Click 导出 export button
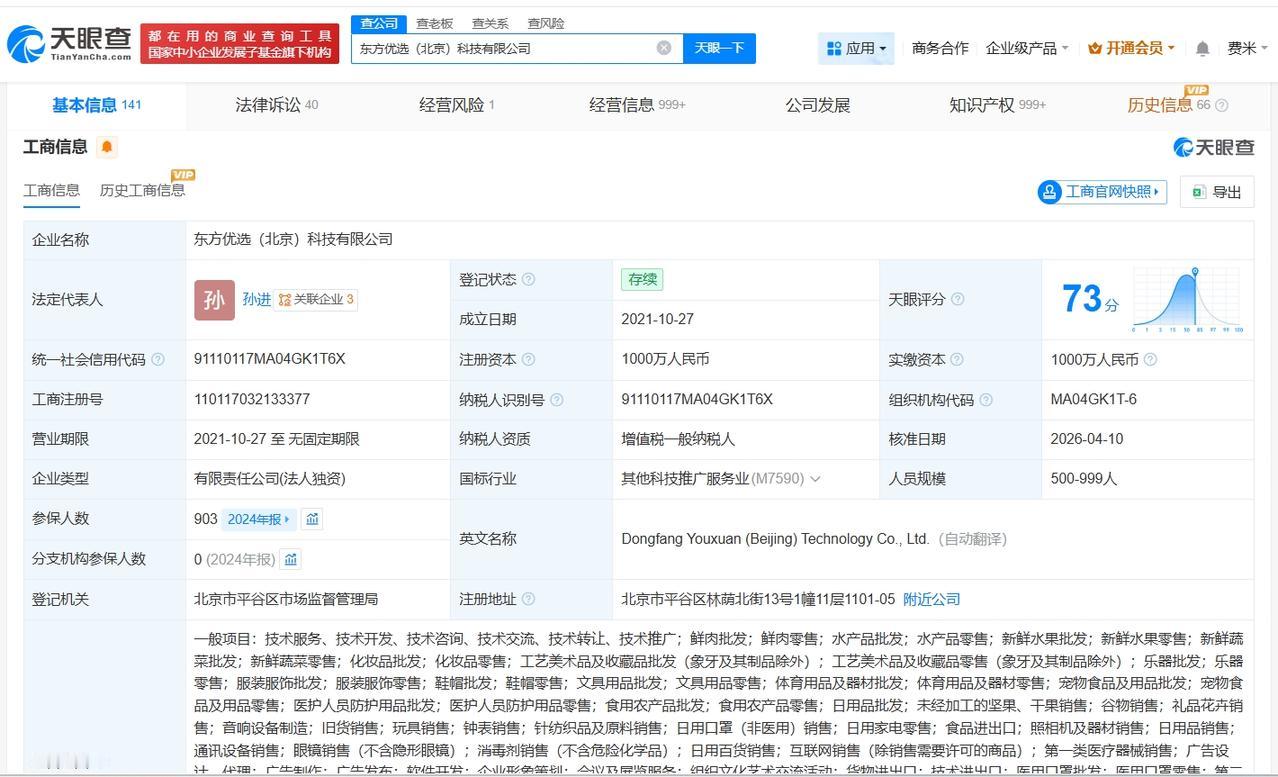The width and height of the screenshot is (1278, 777). pos(1216,192)
